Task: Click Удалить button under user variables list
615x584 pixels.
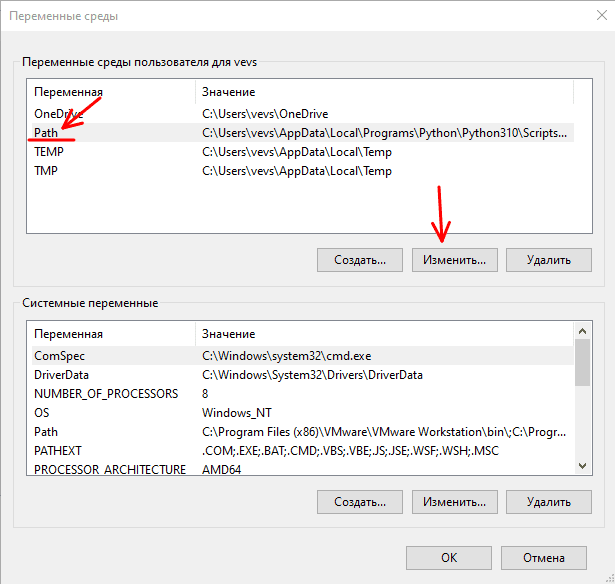Action: click(x=549, y=260)
